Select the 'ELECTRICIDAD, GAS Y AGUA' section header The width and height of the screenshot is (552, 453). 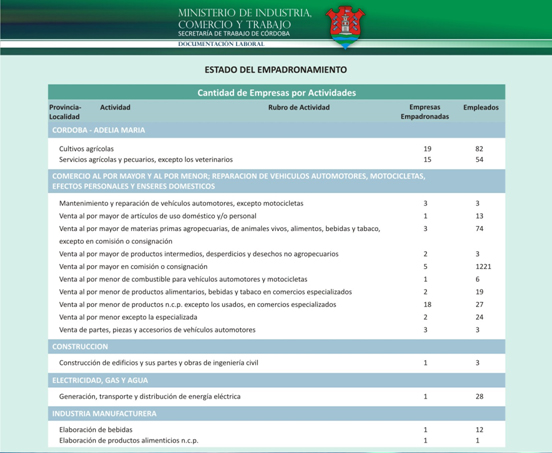pos(276,380)
